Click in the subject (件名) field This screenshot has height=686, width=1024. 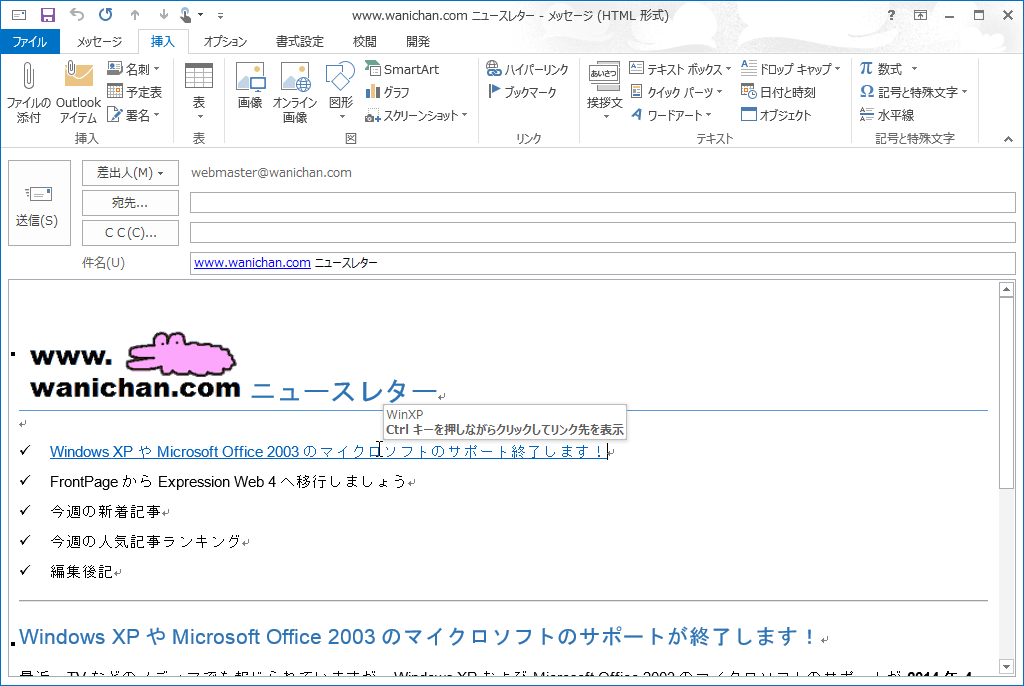[602, 263]
